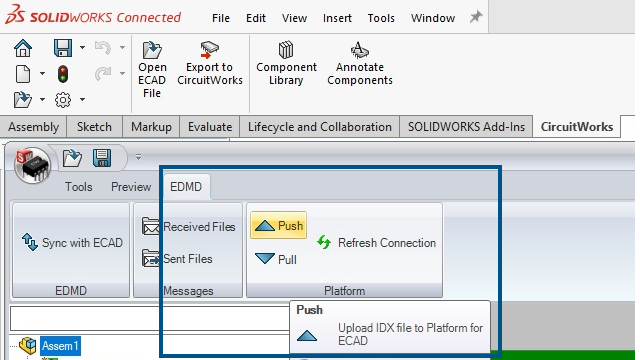Switch to the SOLIDWORKS Add-Ins tab

(x=466, y=127)
